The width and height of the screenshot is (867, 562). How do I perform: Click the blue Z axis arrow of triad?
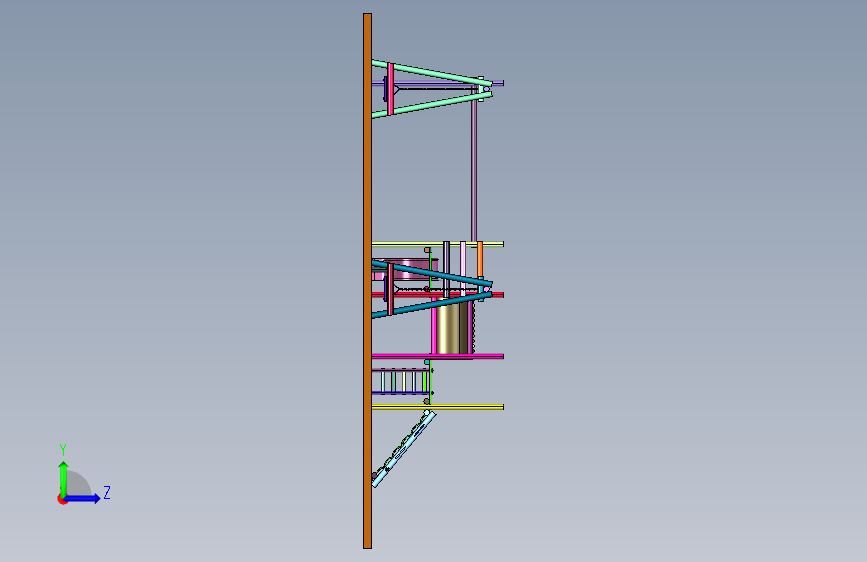[x=83, y=498]
